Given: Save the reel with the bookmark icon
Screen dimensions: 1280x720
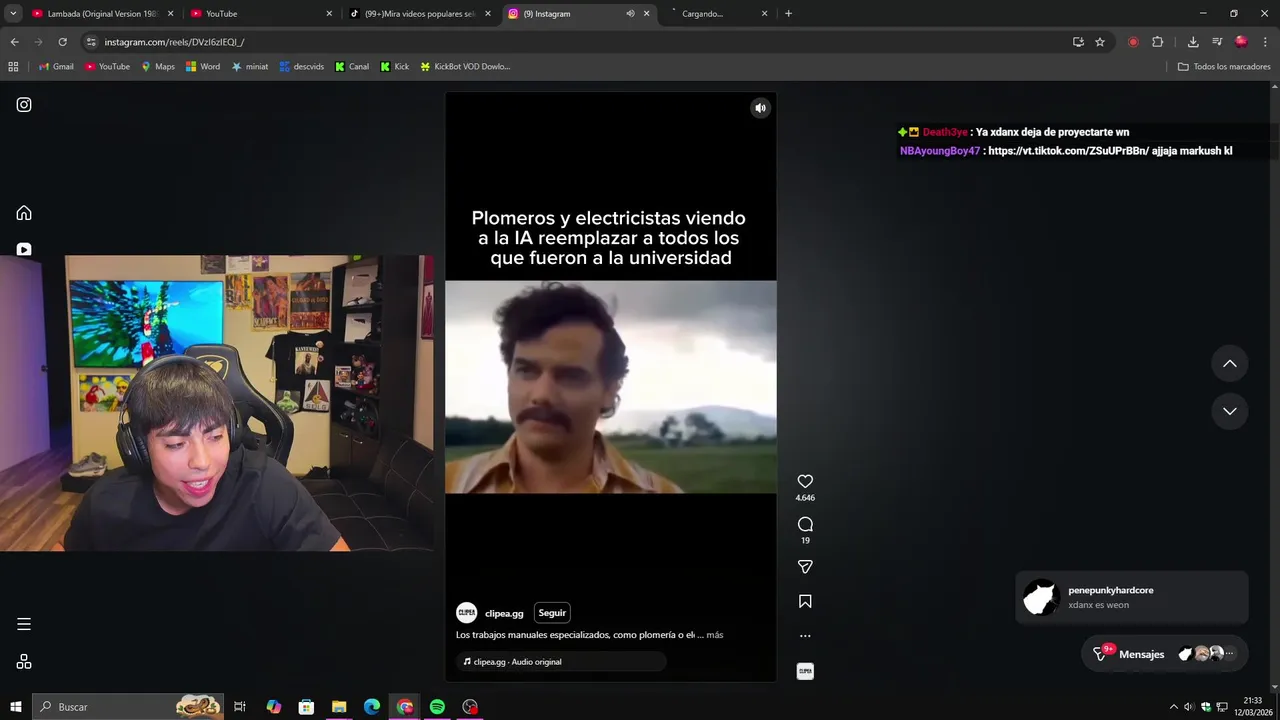Looking at the screenshot, I should (805, 601).
